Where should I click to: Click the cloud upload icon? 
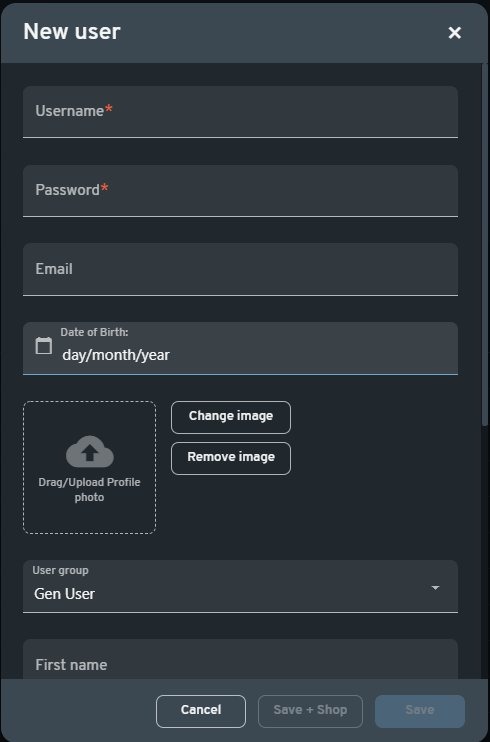(x=89, y=451)
